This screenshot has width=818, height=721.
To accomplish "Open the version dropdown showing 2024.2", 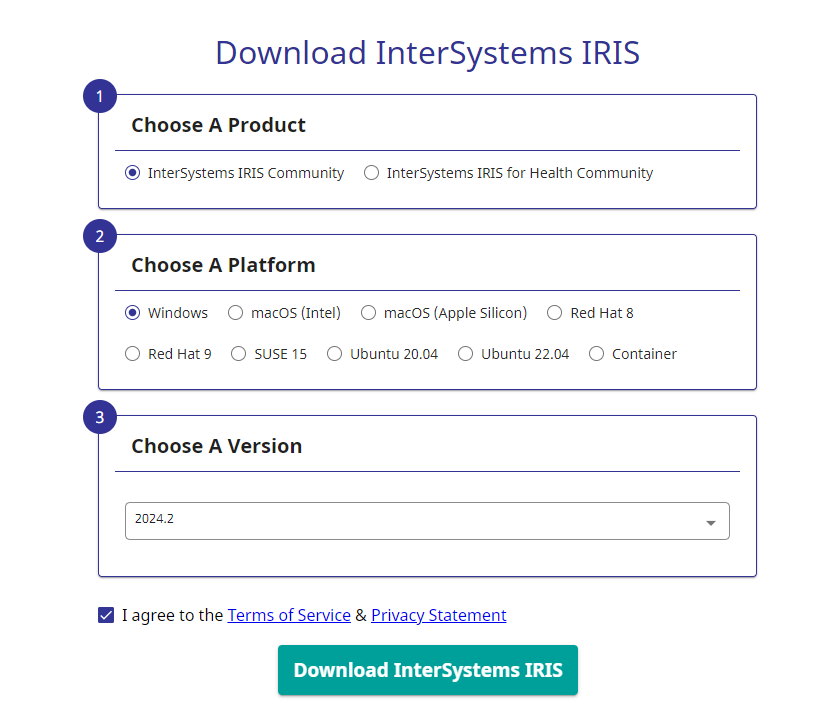I will [427, 521].
